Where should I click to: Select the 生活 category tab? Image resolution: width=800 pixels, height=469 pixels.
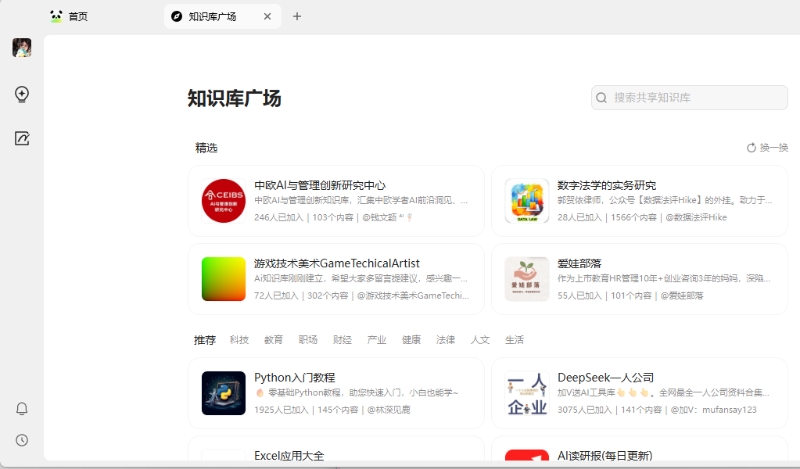[514, 340]
